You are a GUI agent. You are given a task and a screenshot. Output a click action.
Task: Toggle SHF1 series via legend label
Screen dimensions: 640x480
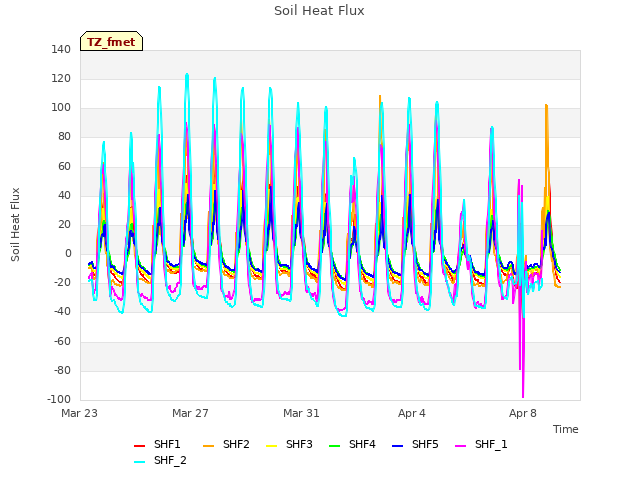point(167,444)
